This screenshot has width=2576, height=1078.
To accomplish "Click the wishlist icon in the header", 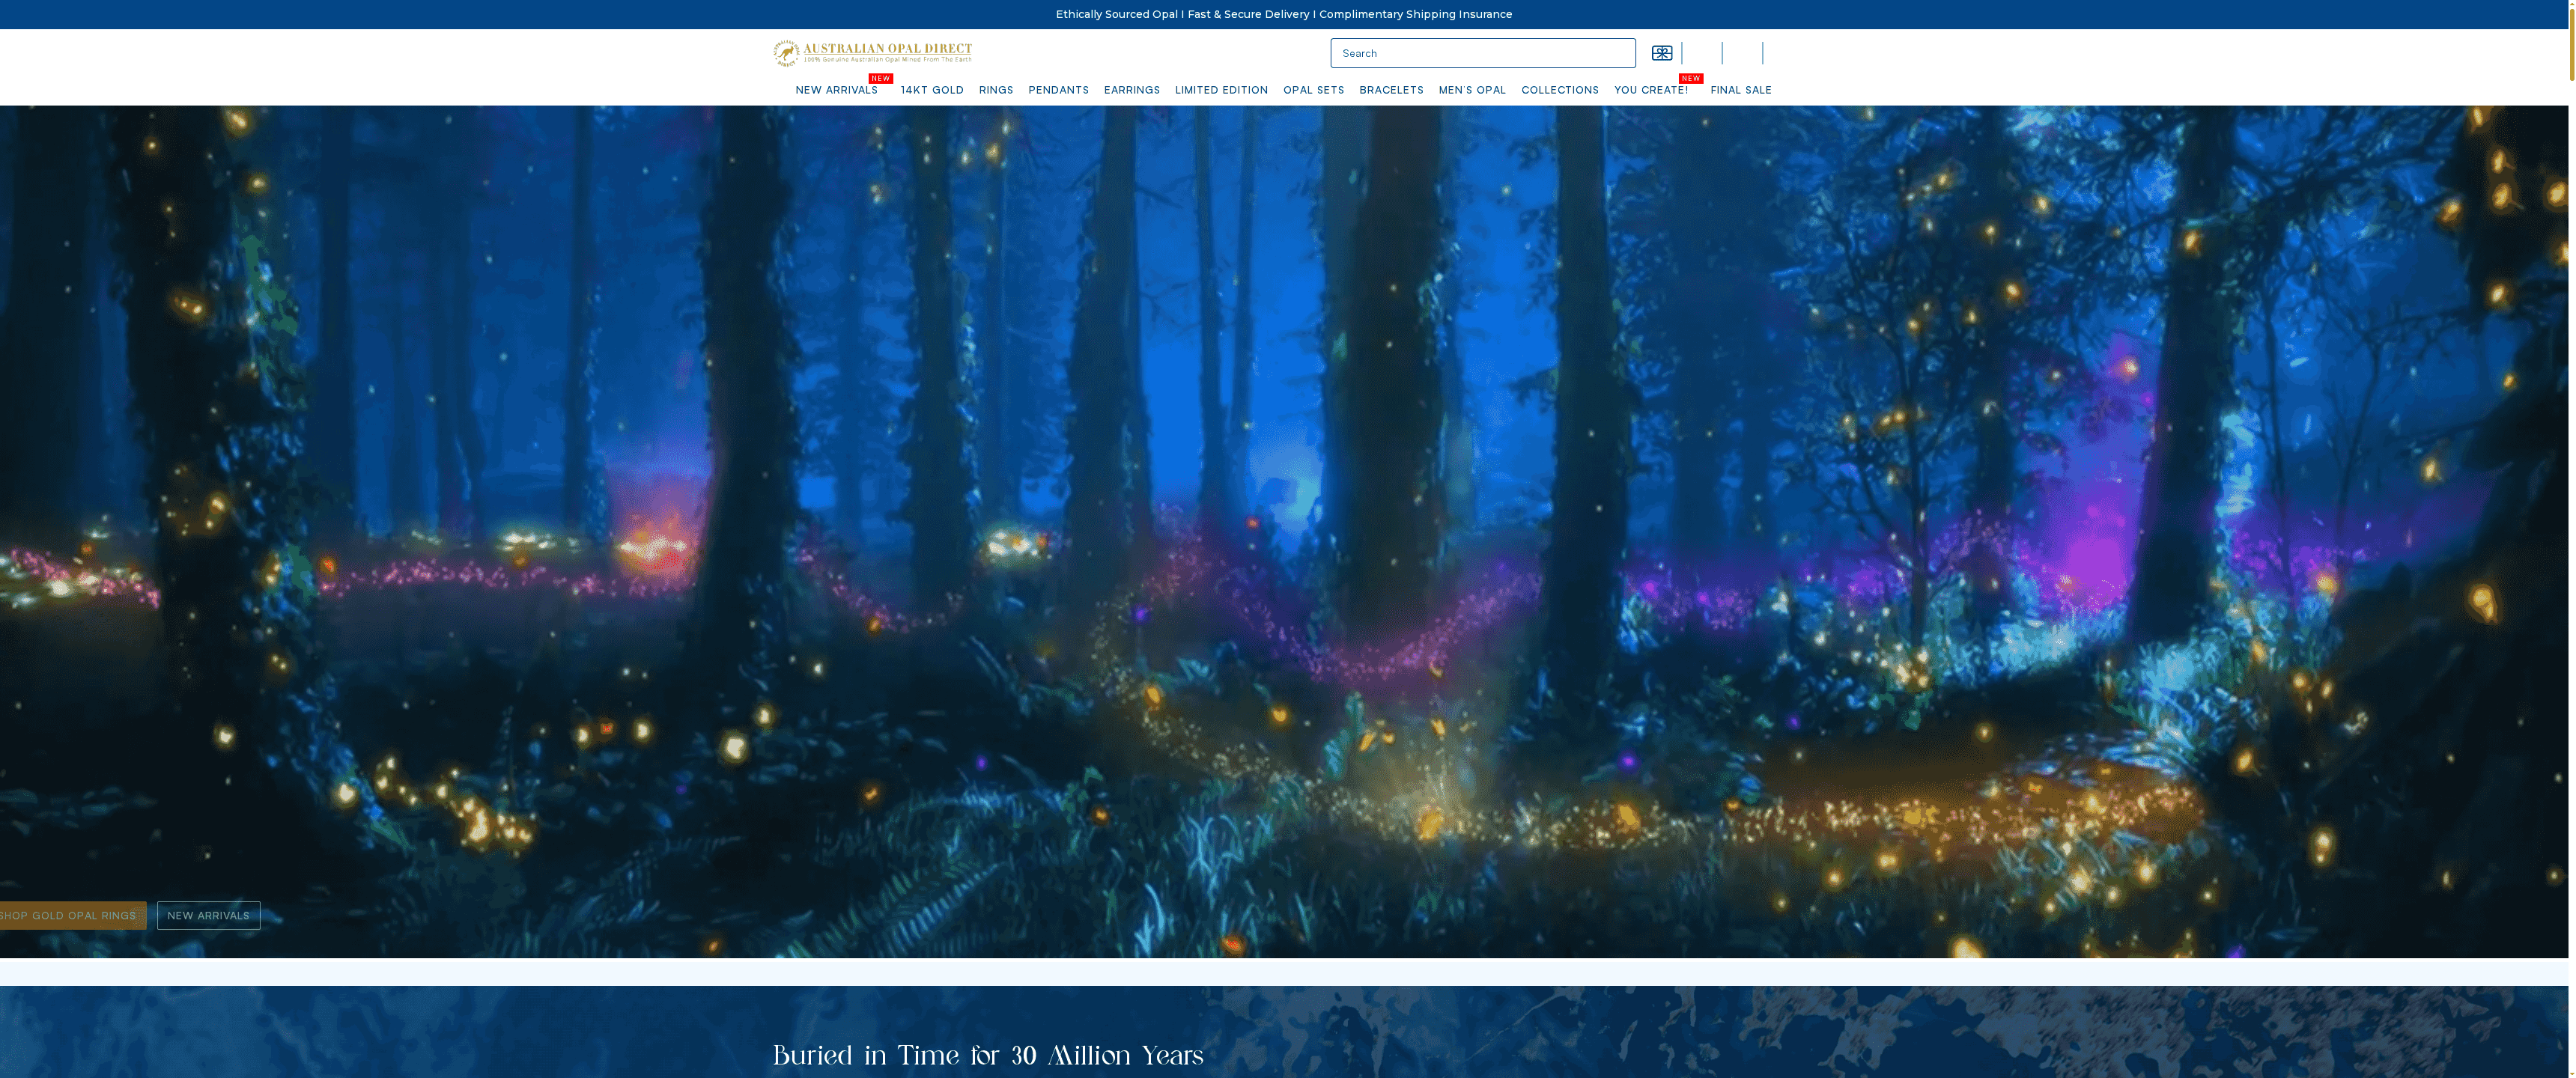I will pos(1743,54).
